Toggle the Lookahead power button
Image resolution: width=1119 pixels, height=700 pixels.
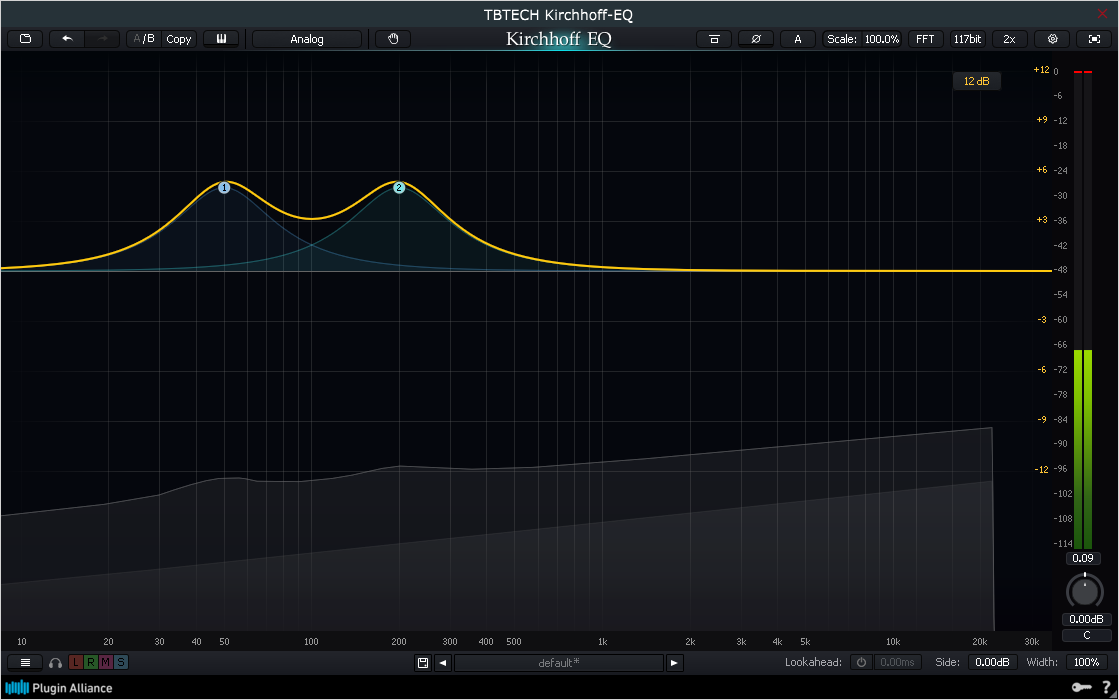(x=861, y=662)
